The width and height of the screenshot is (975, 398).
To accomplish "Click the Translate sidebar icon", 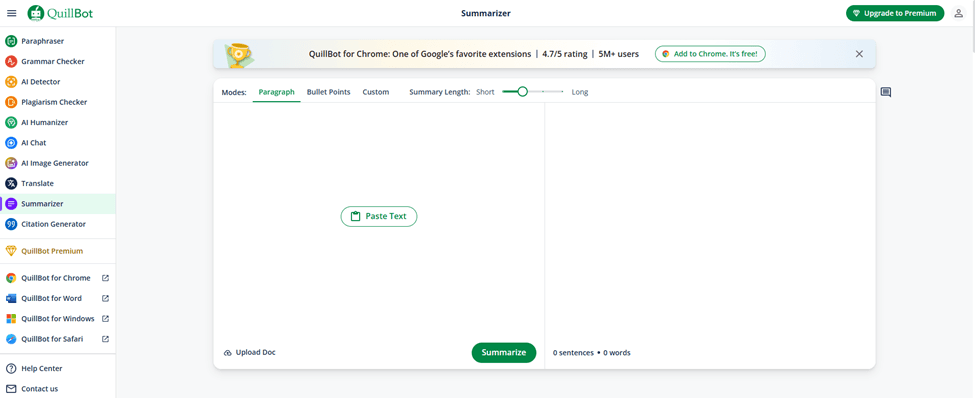I will coord(11,183).
